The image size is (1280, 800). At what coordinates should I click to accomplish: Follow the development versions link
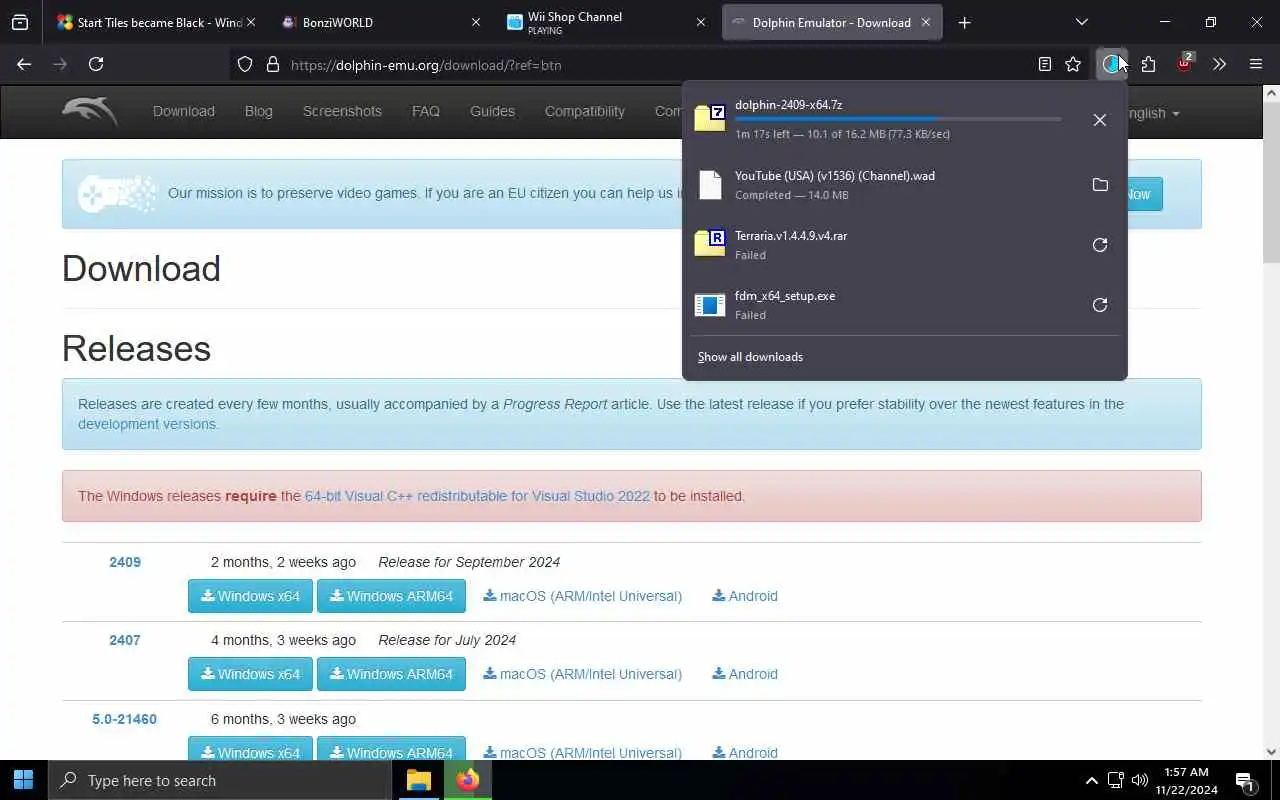coord(147,424)
